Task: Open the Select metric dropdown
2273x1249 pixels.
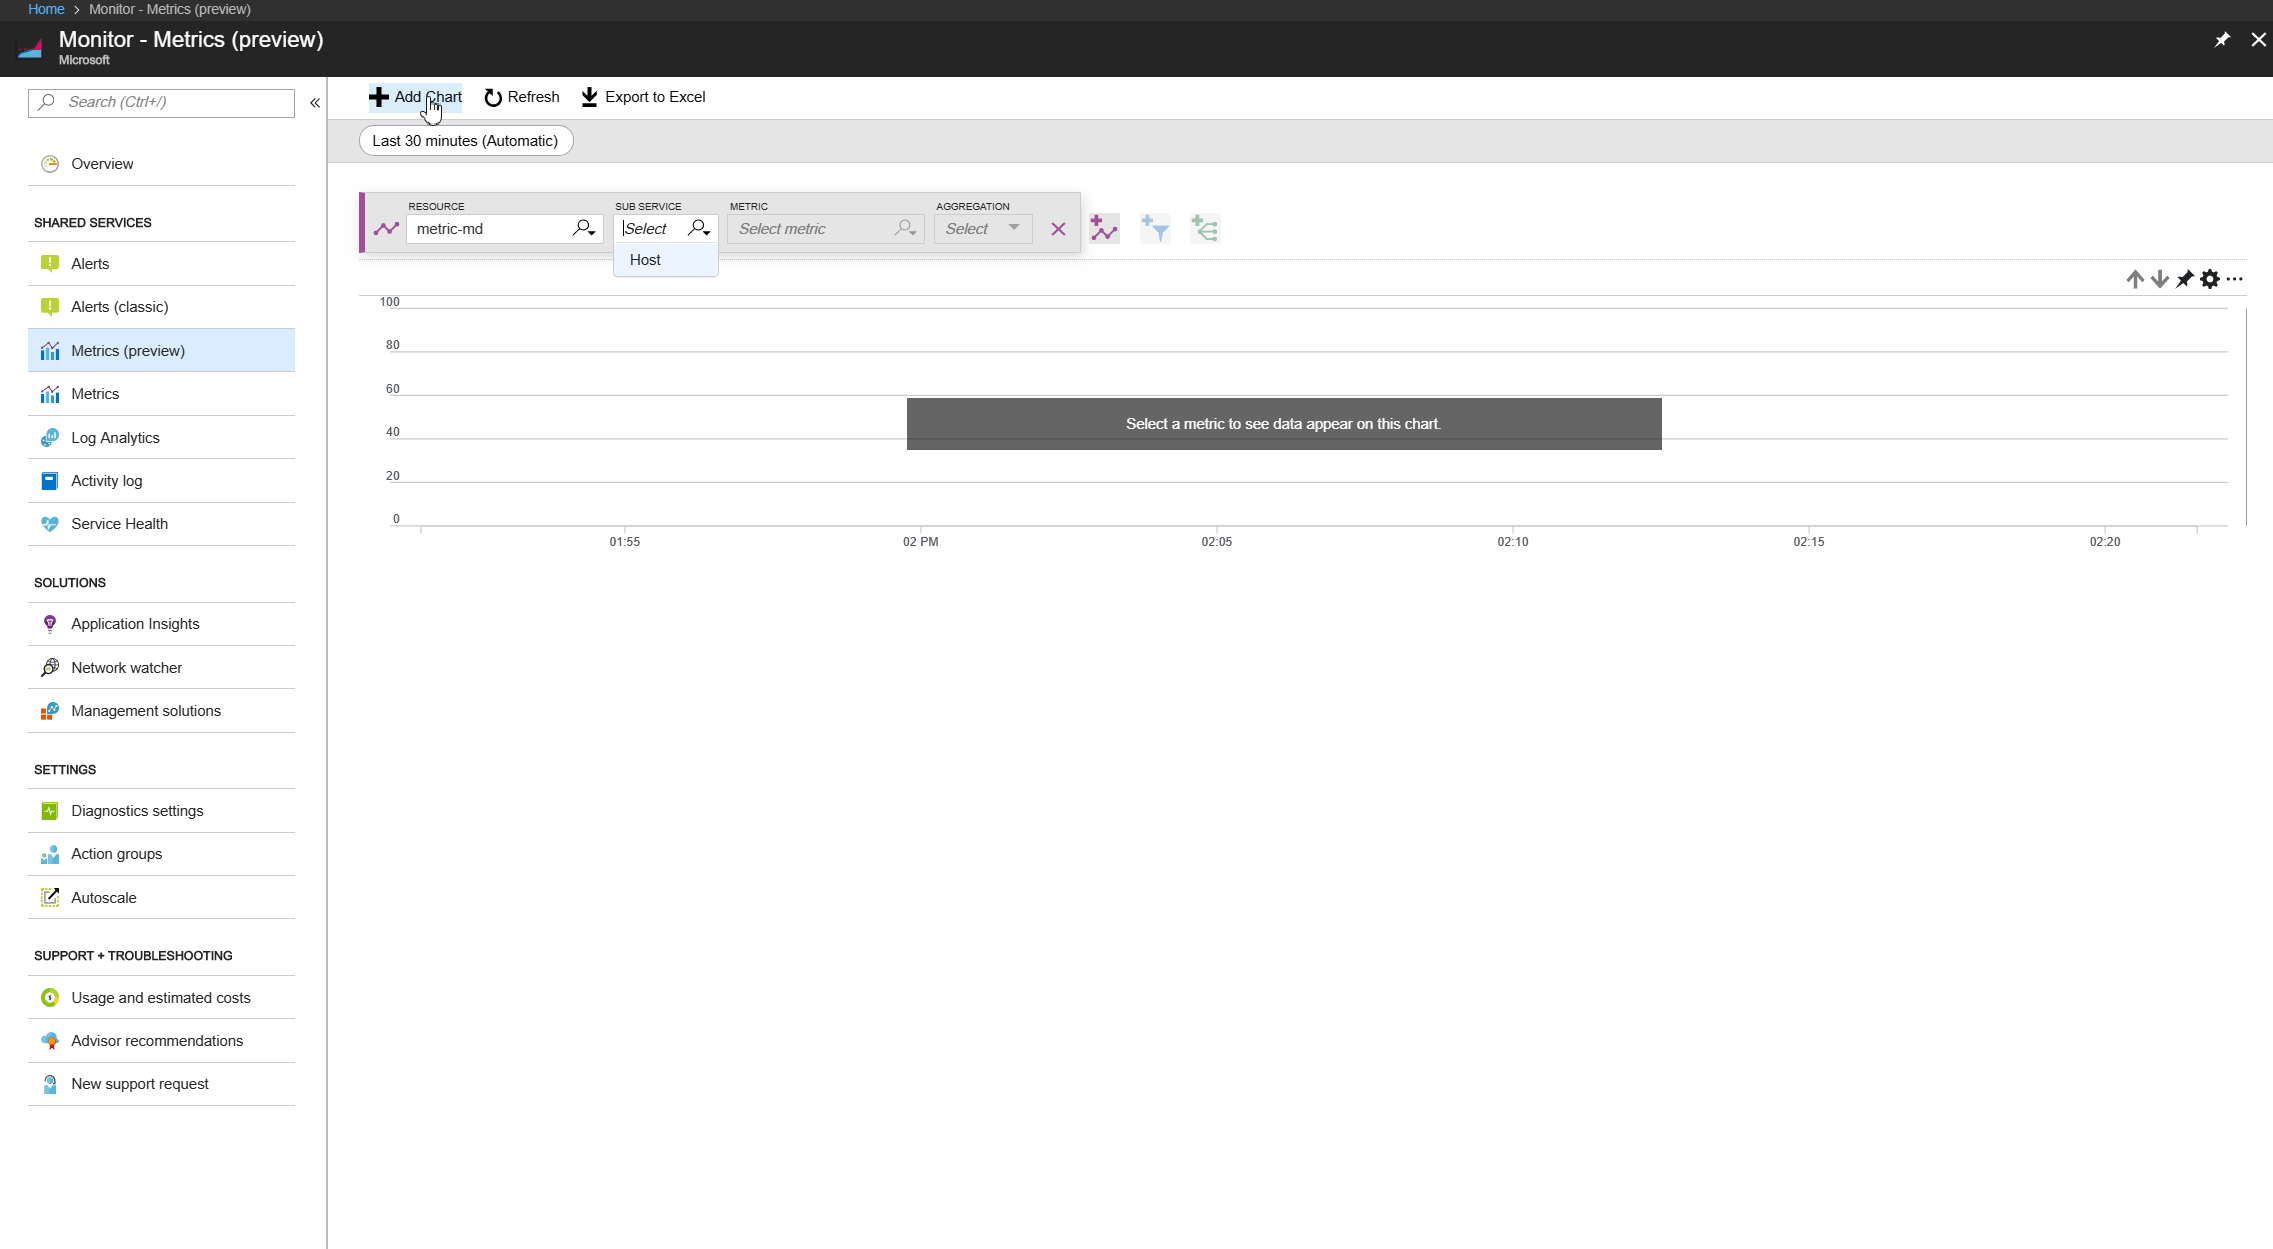Action: point(825,229)
